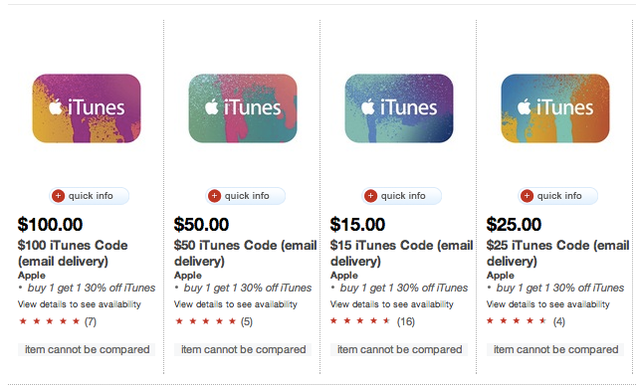Click the quick info button for $25 code
The width and height of the screenshot is (636, 386).
558,196
